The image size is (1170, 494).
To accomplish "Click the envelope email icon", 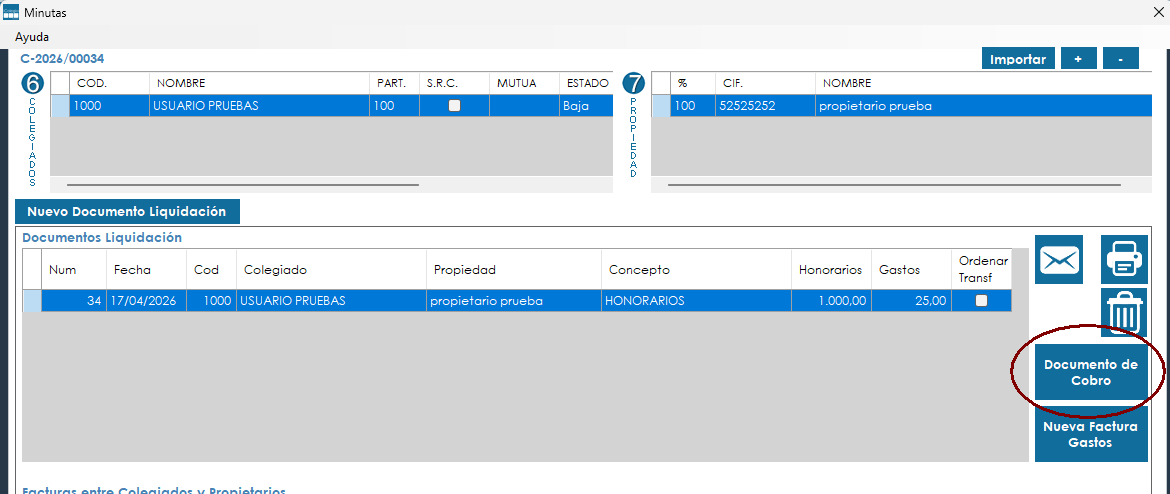I will pyautogui.click(x=1061, y=260).
